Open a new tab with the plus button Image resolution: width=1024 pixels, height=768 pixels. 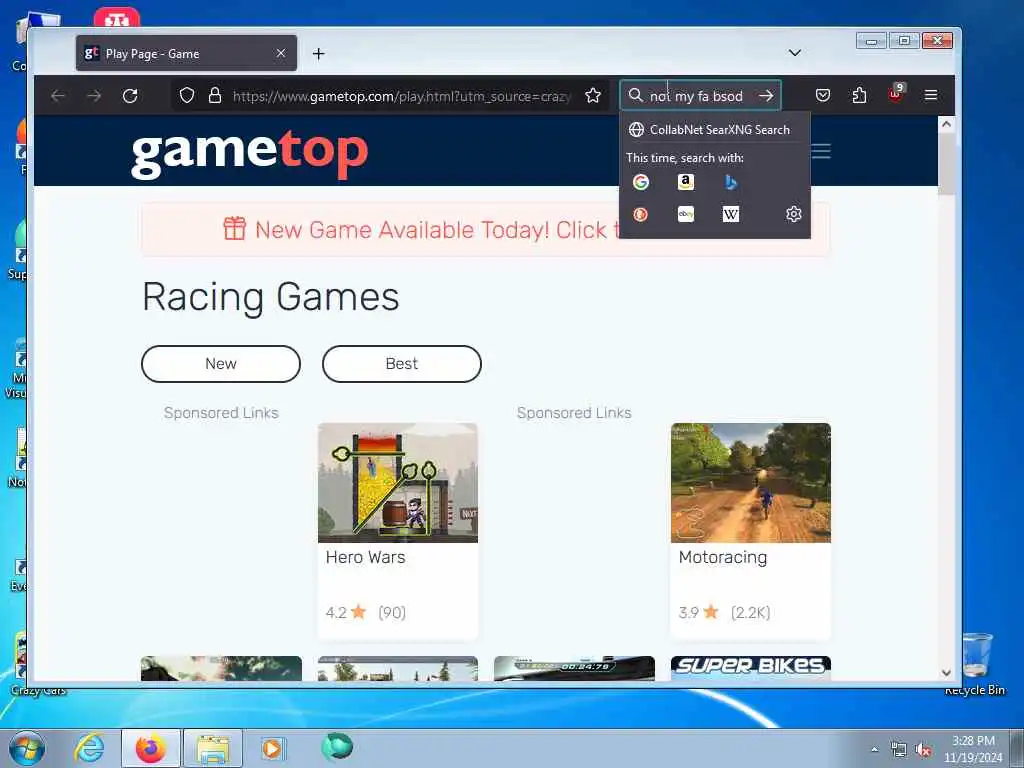point(319,54)
